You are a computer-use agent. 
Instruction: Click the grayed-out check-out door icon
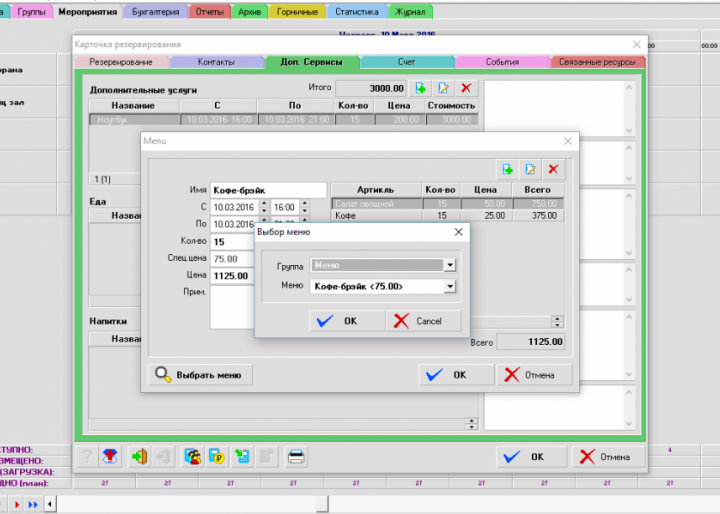tap(163, 457)
